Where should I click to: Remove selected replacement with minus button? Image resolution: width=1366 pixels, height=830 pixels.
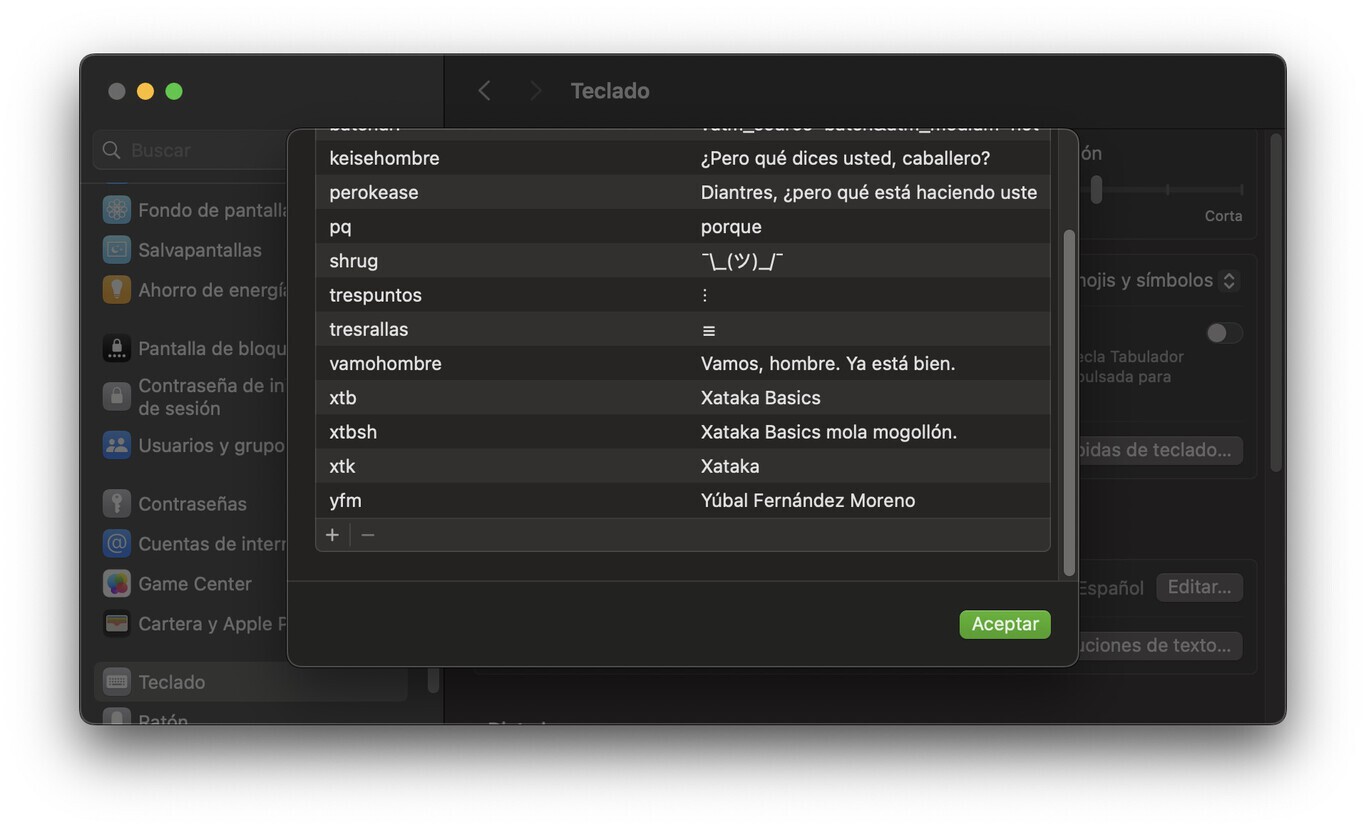coord(368,535)
